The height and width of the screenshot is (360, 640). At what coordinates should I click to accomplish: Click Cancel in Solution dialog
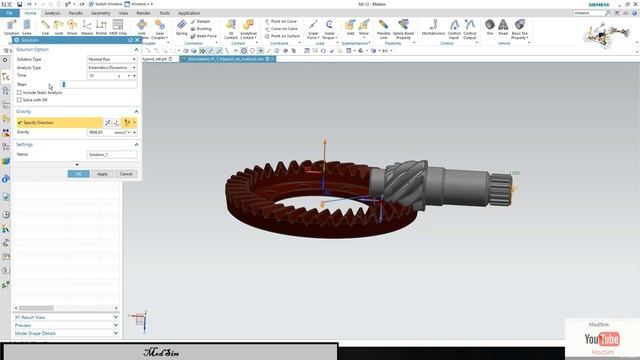pyautogui.click(x=126, y=174)
